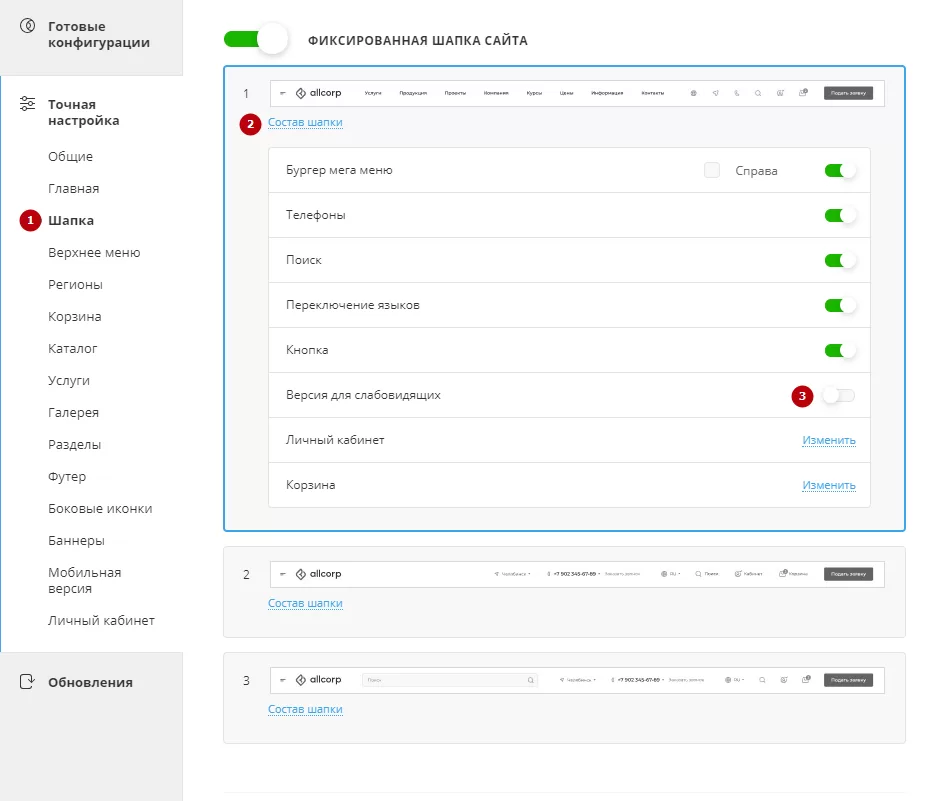The height and width of the screenshot is (801, 939).
Task: Click the Версия для слабовидящих label
Action: coord(363,395)
